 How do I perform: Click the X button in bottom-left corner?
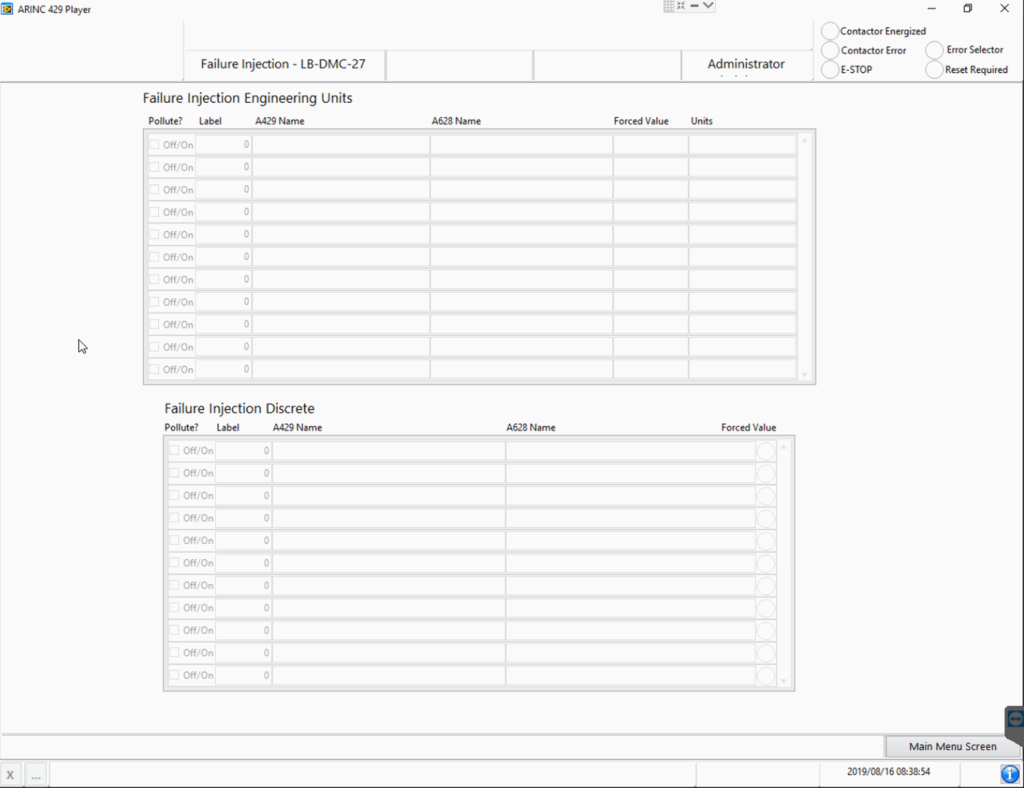click(11, 775)
